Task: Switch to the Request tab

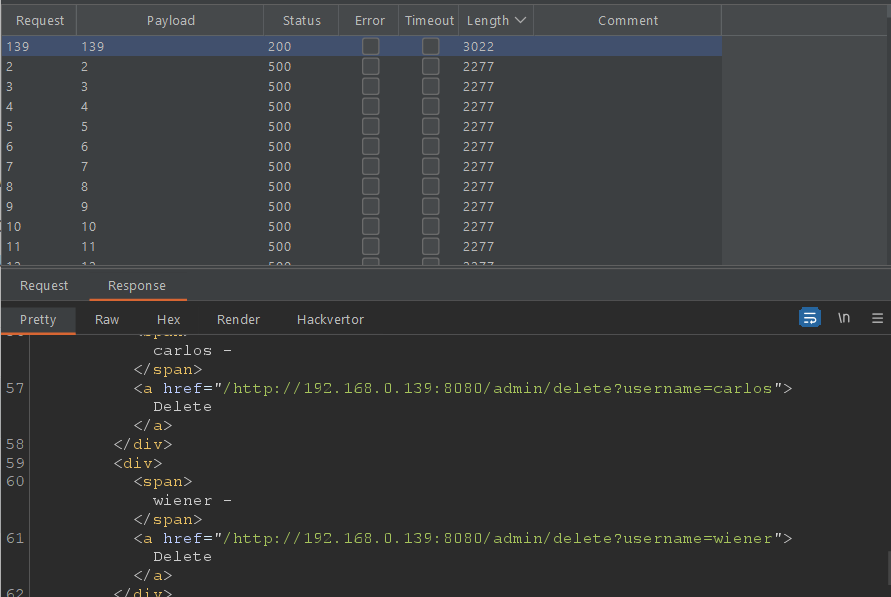Action: 44,286
